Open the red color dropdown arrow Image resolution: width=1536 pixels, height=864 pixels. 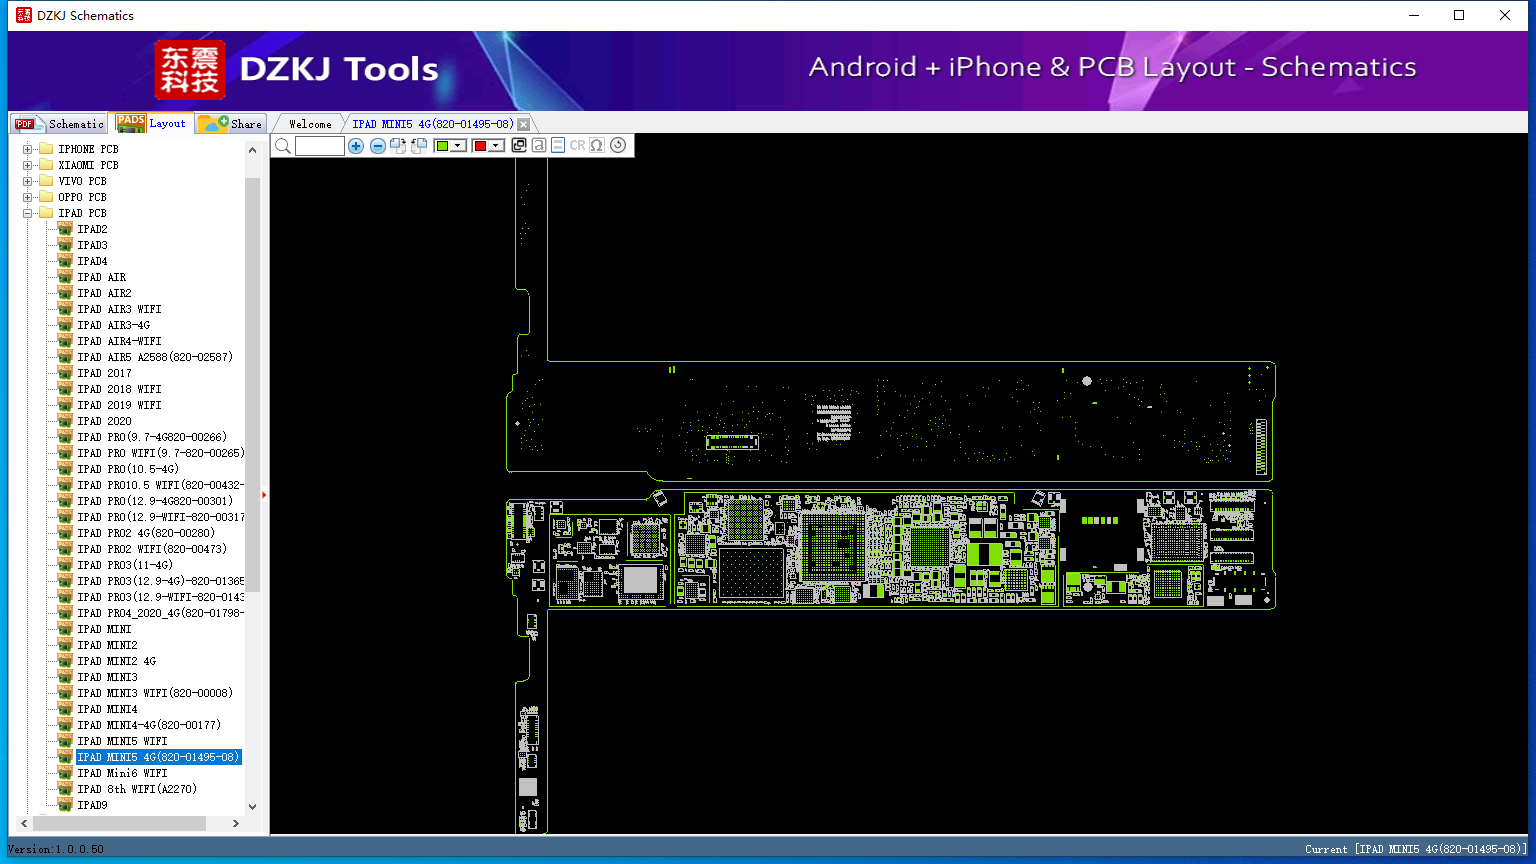coord(496,146)
